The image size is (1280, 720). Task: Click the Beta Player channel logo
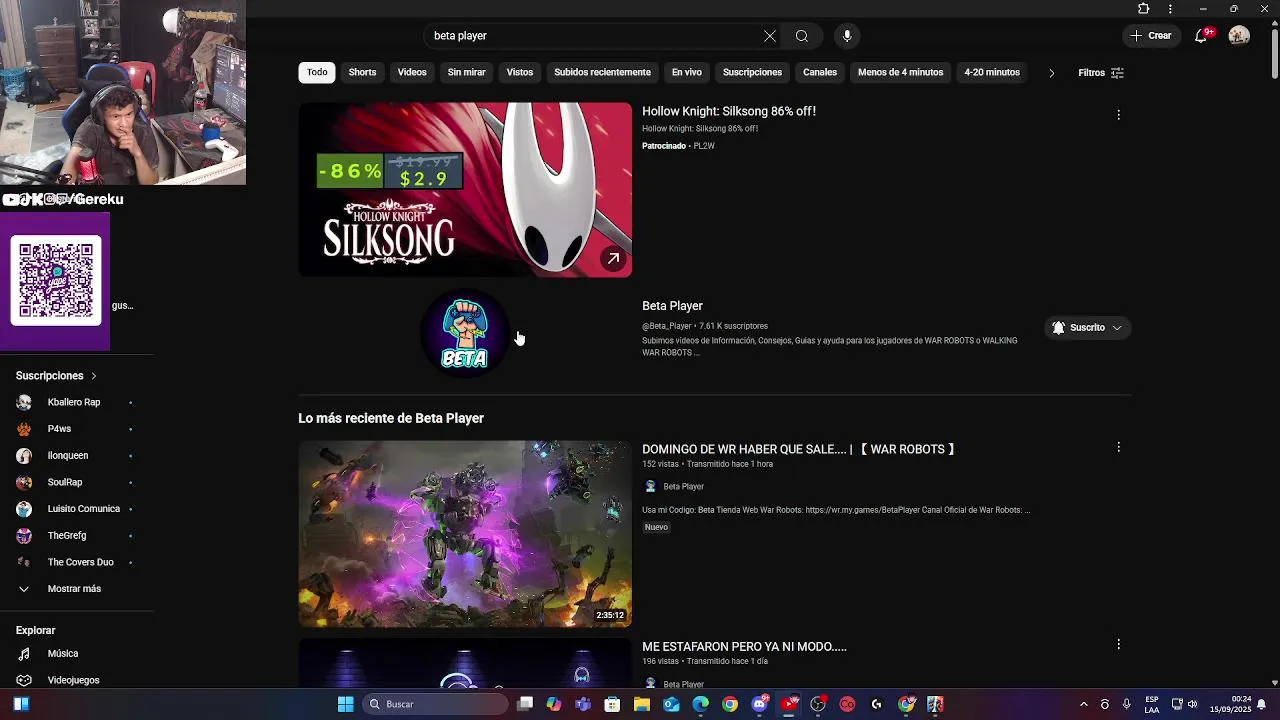[465, 334]
